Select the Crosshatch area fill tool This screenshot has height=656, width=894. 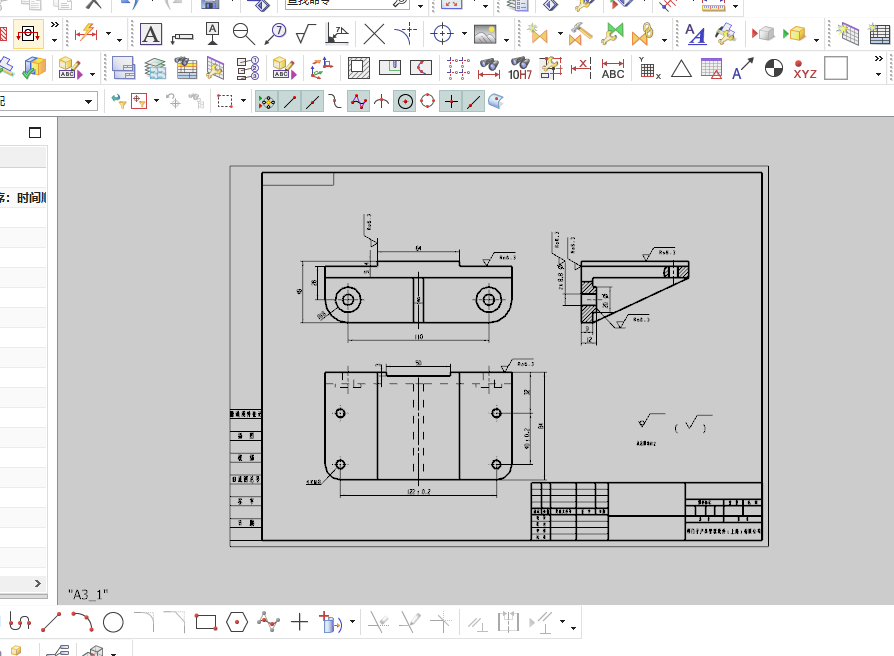pos(359,68)
